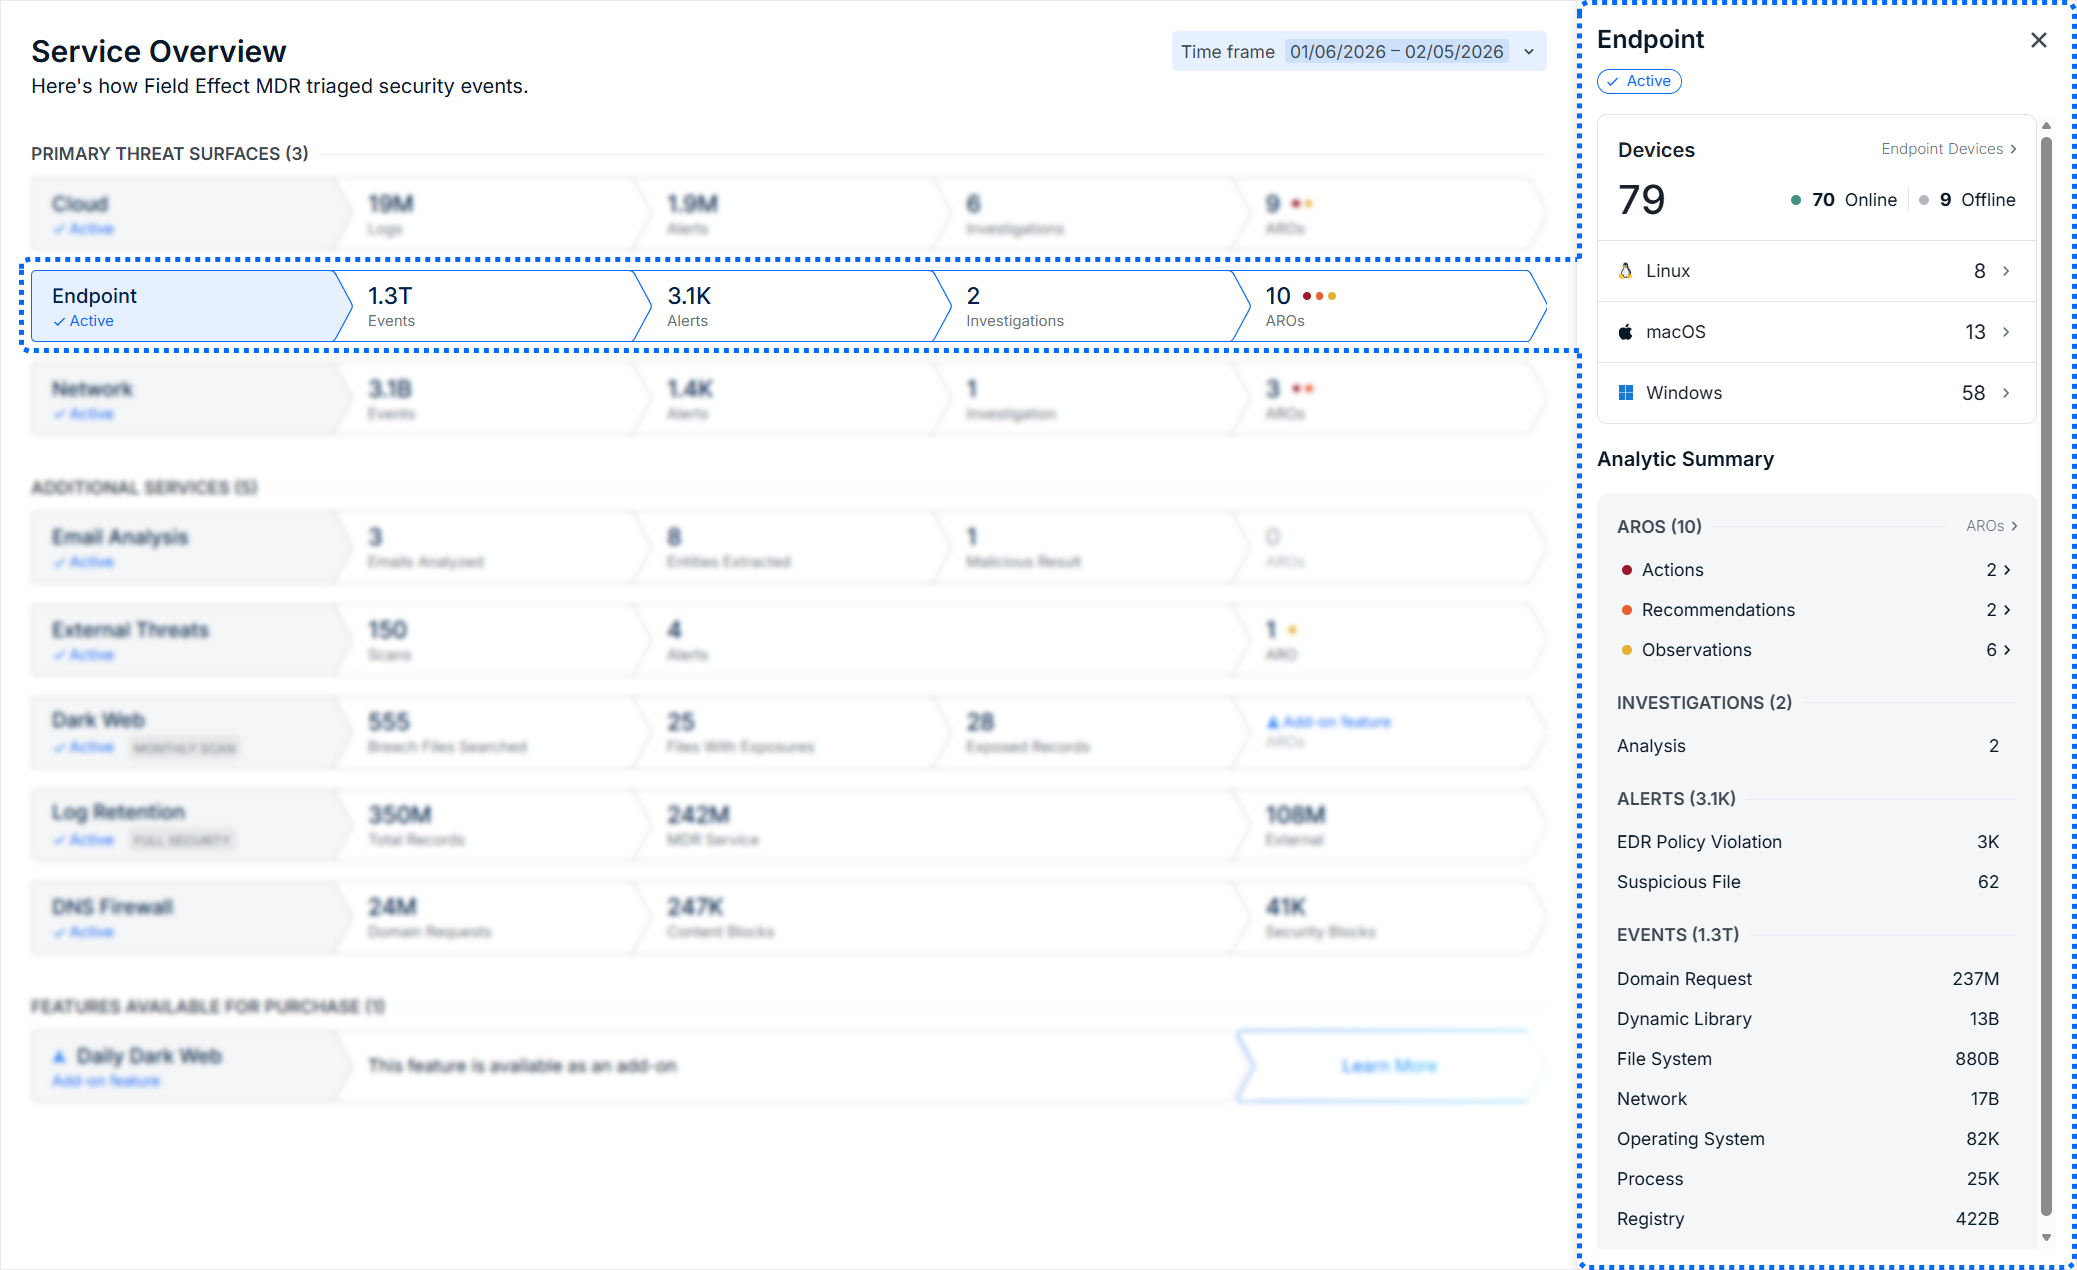Click the Linux penguin icon
2077x1270 pixels.
1625,271
